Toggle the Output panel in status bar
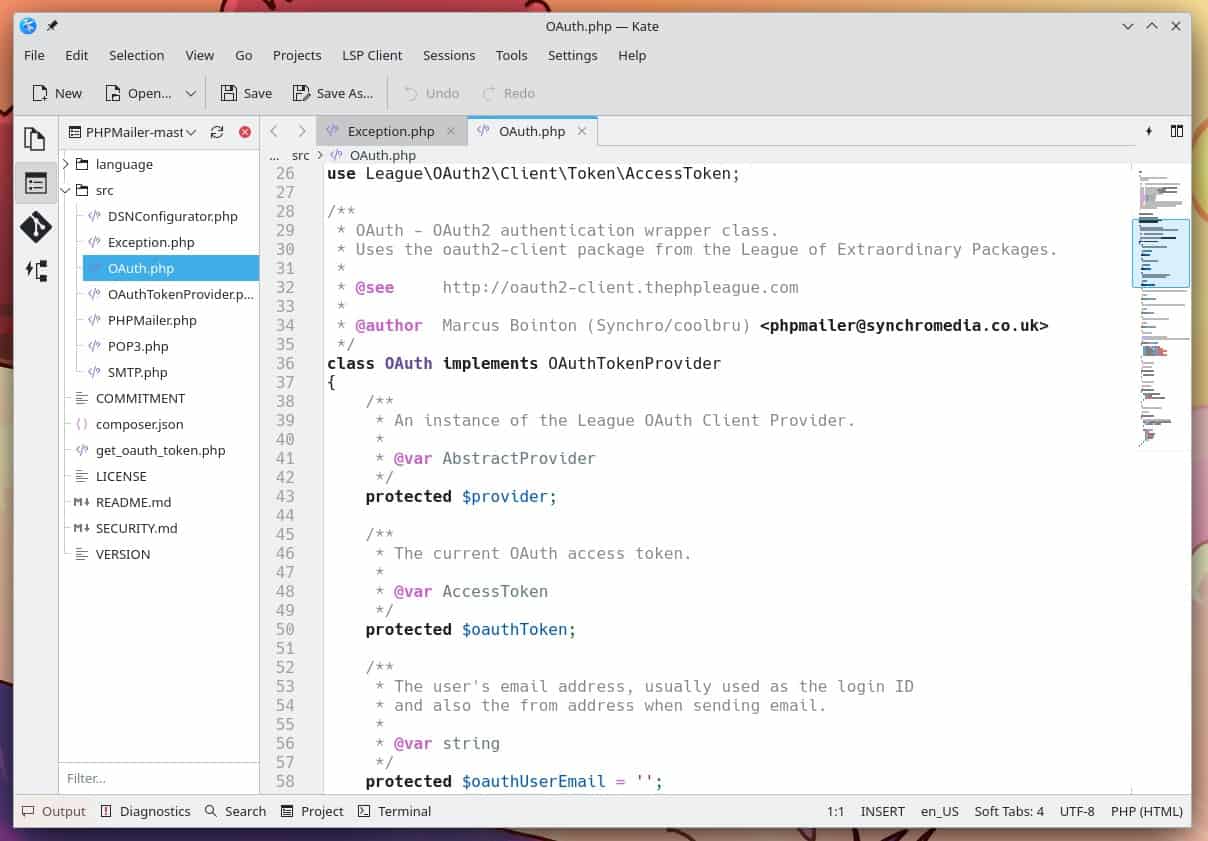 tap(54, 811)
